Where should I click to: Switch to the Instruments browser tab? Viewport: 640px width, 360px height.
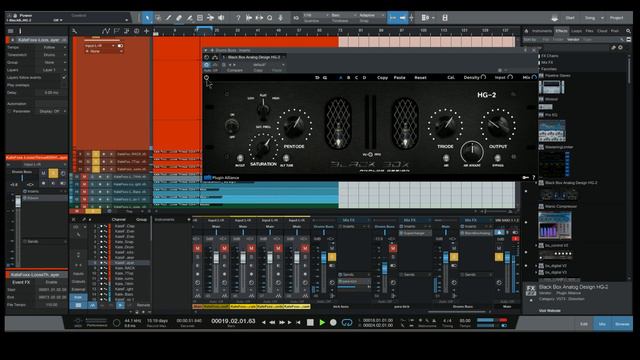coord(542,31)
